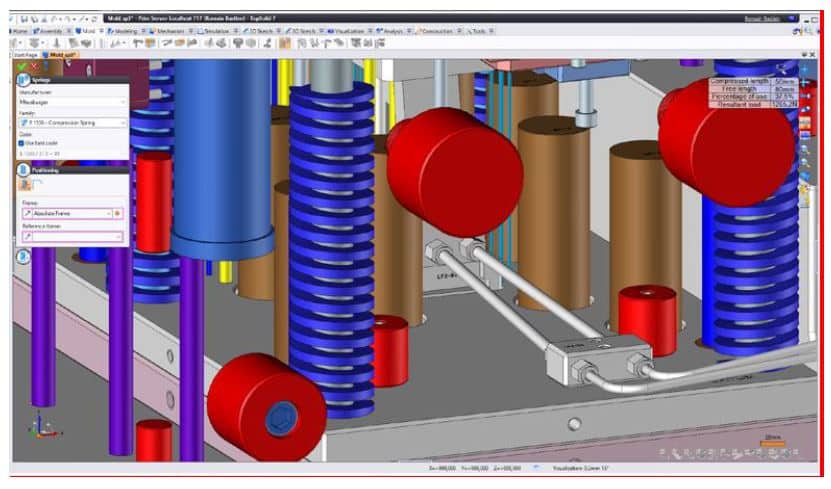
Task: Click the green checkmark to validate
Action: 22,66
